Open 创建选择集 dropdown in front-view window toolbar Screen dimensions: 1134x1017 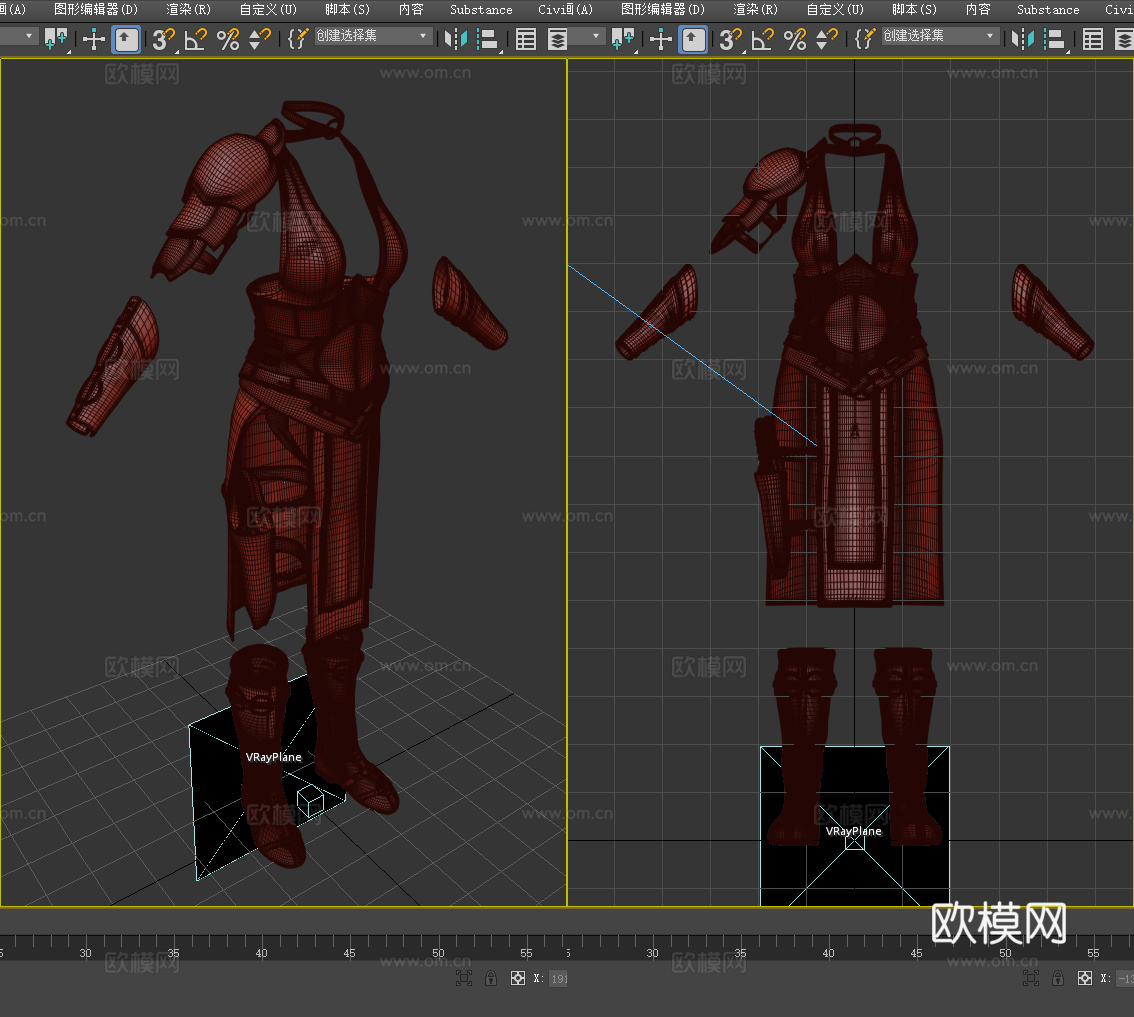pyautogui.click(x=941, y=36)
